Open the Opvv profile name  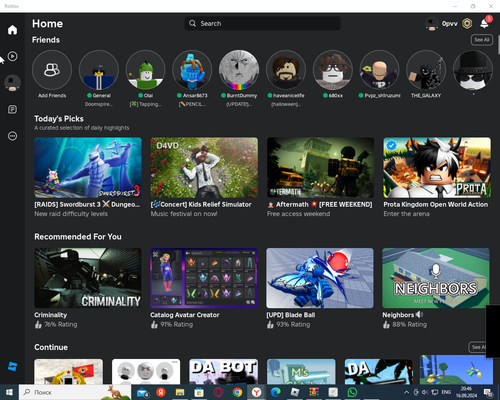click(x=449, y=24)
